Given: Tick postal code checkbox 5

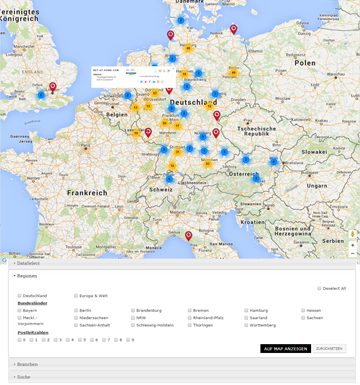Looking at the screenshot, I should pyautogui.click(x=80, y=340).
